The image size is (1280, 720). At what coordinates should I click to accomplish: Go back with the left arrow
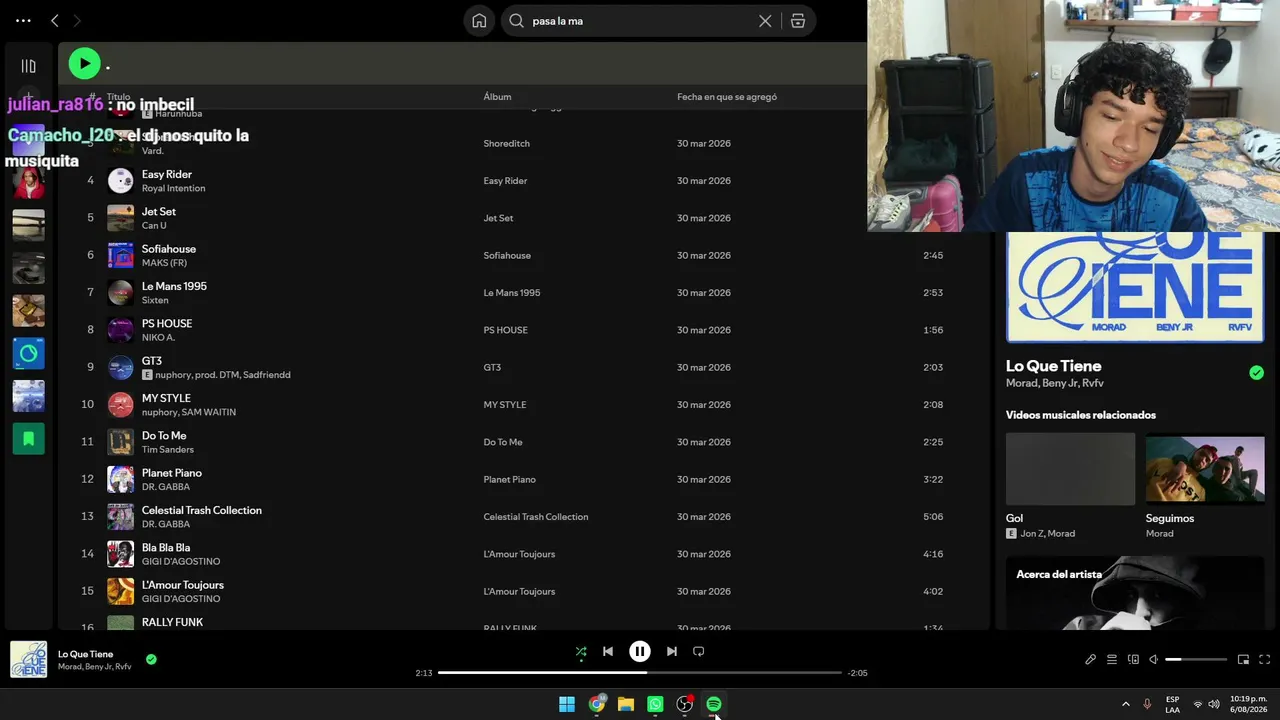click(x=55, y=21)
